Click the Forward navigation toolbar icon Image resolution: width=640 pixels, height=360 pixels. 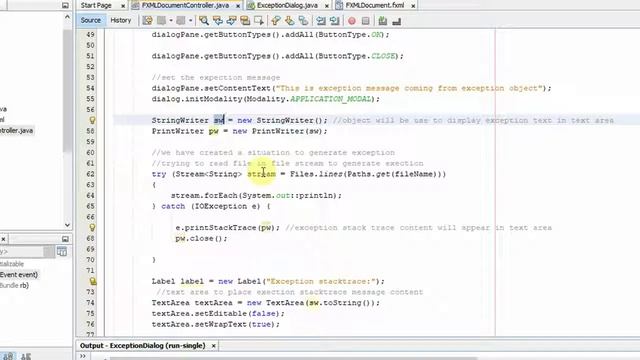[181, 20]
